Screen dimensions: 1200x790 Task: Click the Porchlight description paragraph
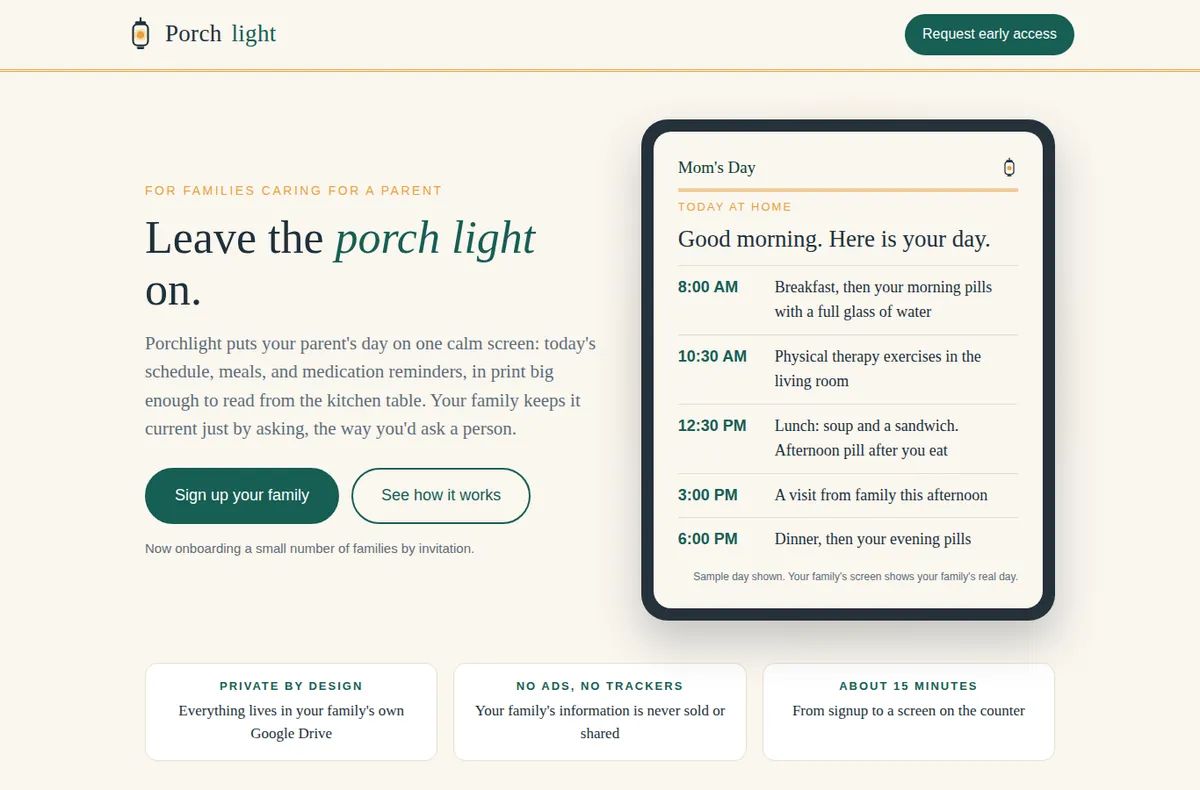[371, 386]
